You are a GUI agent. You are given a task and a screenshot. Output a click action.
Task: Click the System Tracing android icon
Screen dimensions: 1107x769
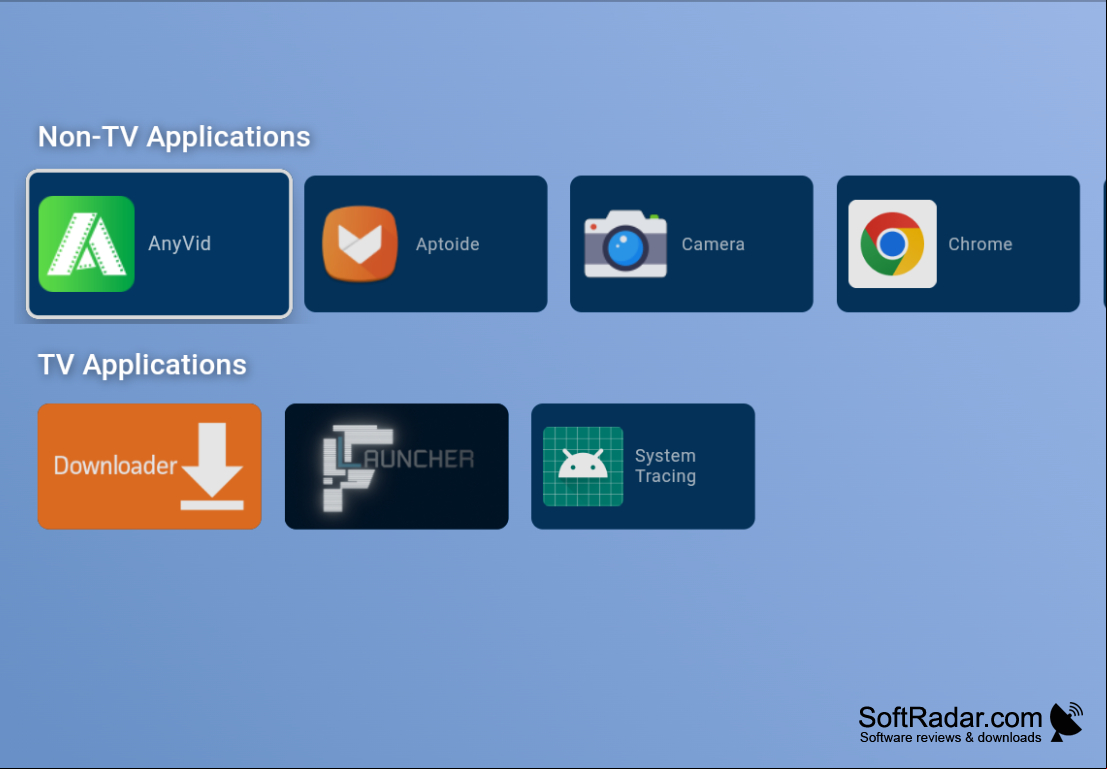pos(583,466)
